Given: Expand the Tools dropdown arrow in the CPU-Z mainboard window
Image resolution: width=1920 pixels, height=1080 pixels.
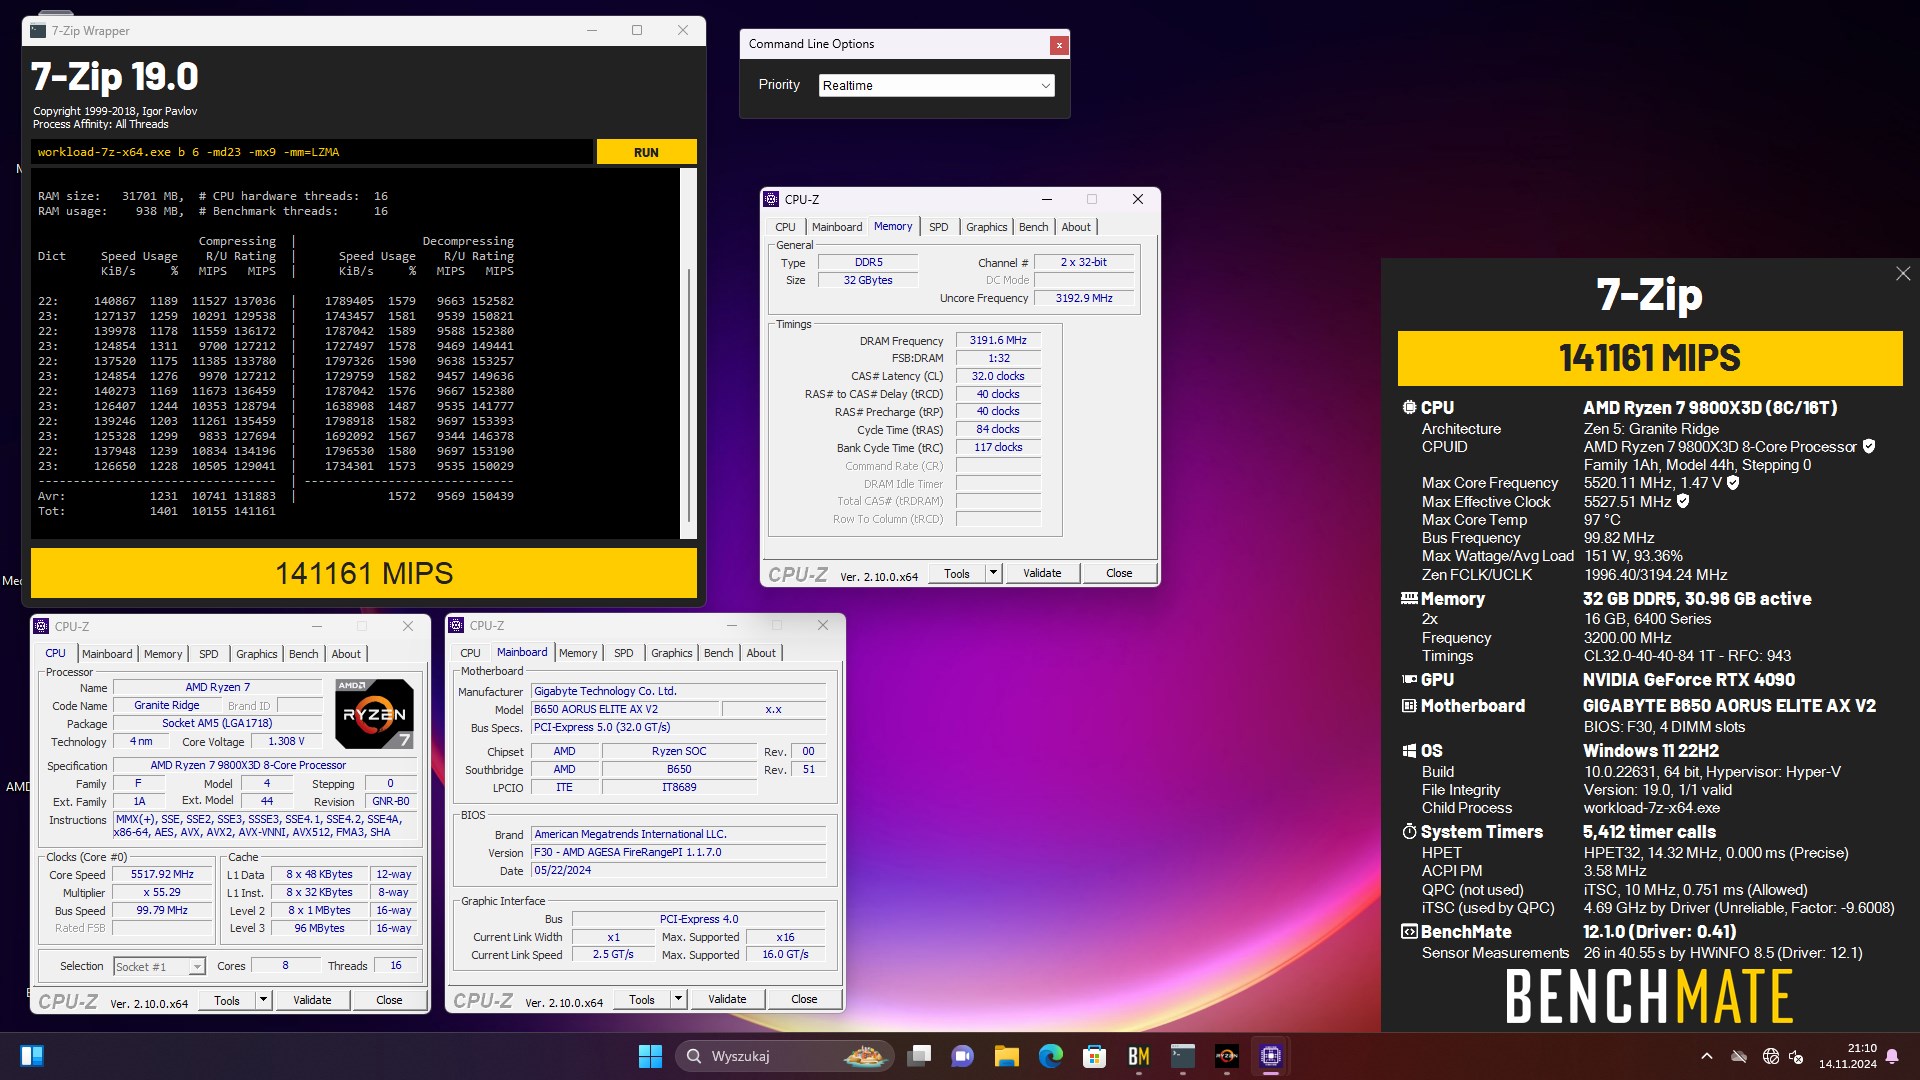Looking at the screenshot, I should (x=678, y=999).
